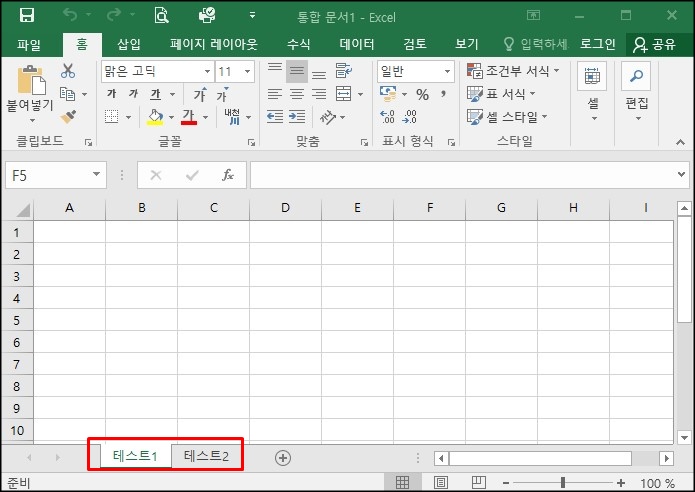The image size is (695, 492).
Task: Click the formula bar input area
Action: click(462, 175)
